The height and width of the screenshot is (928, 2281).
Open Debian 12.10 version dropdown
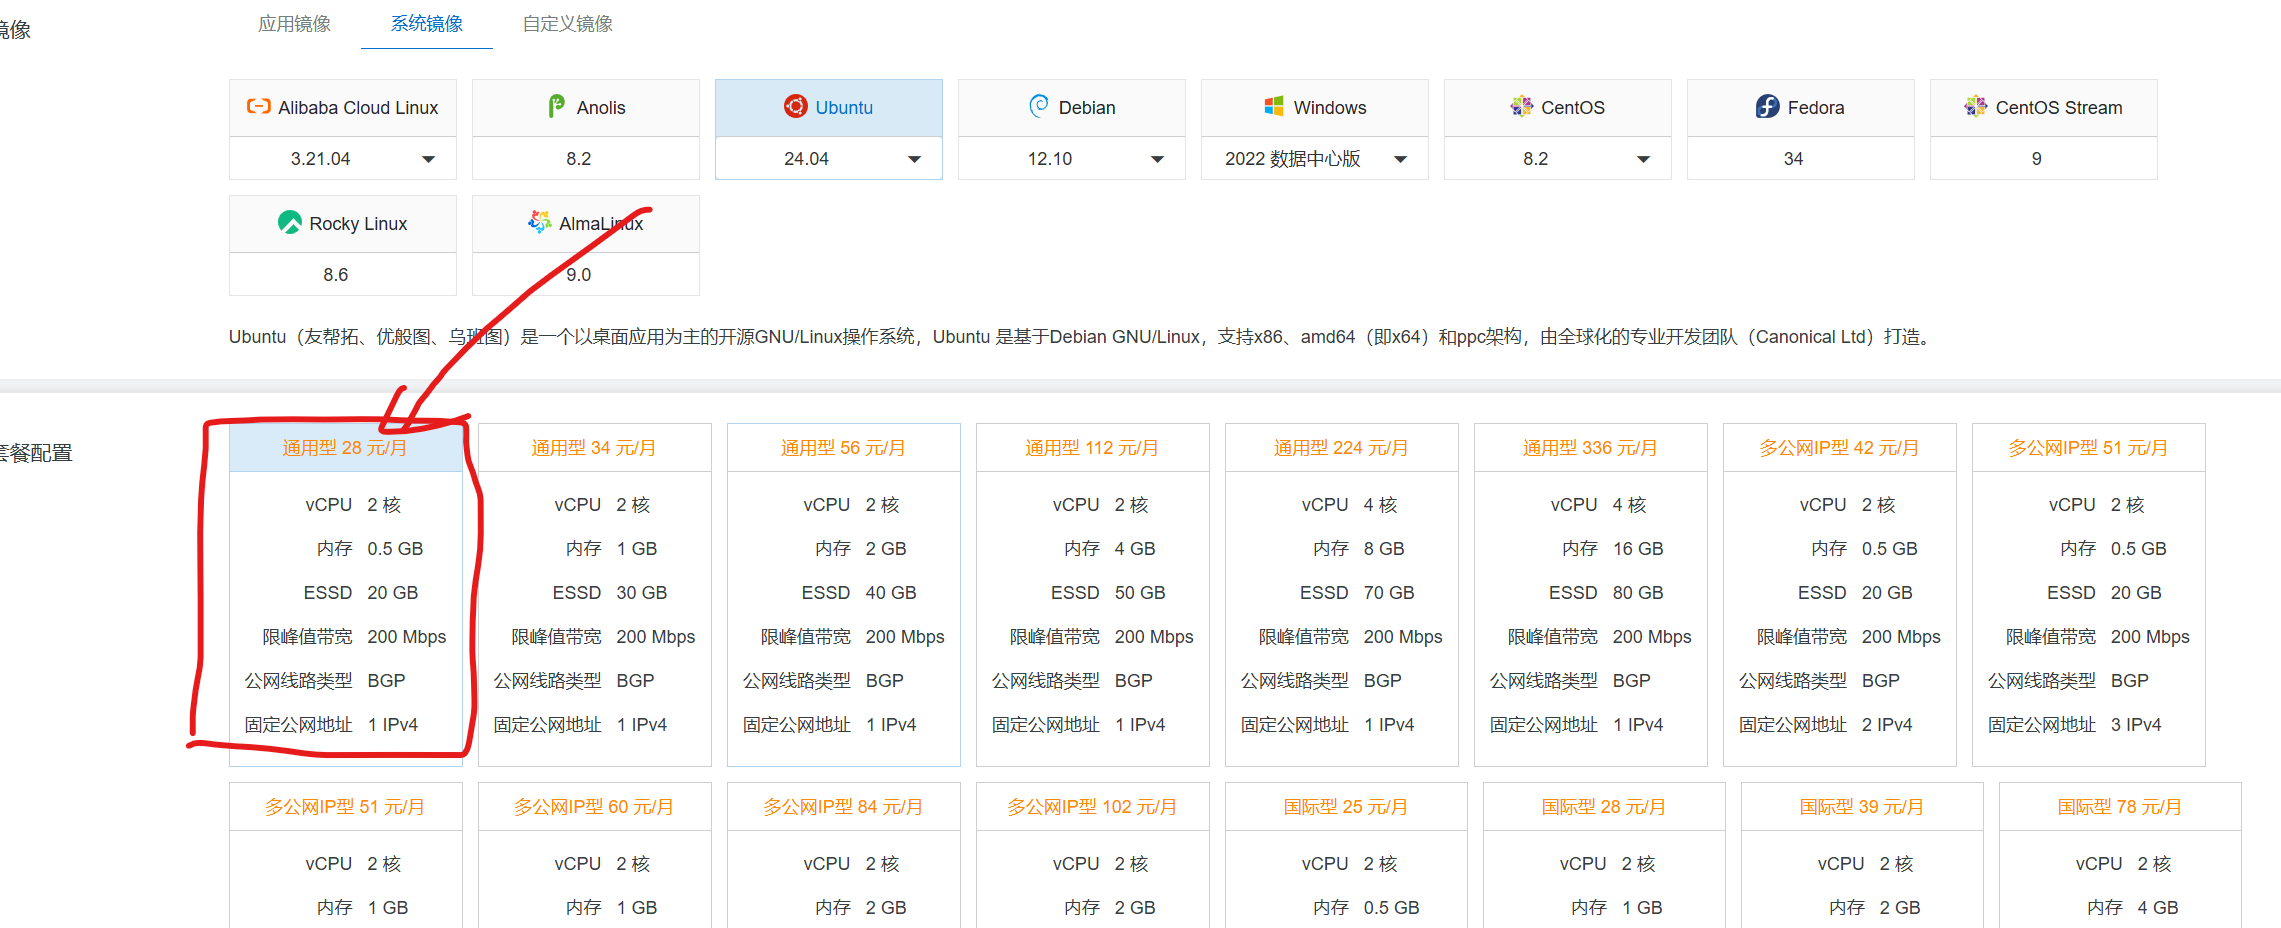tap(1072, 159)
